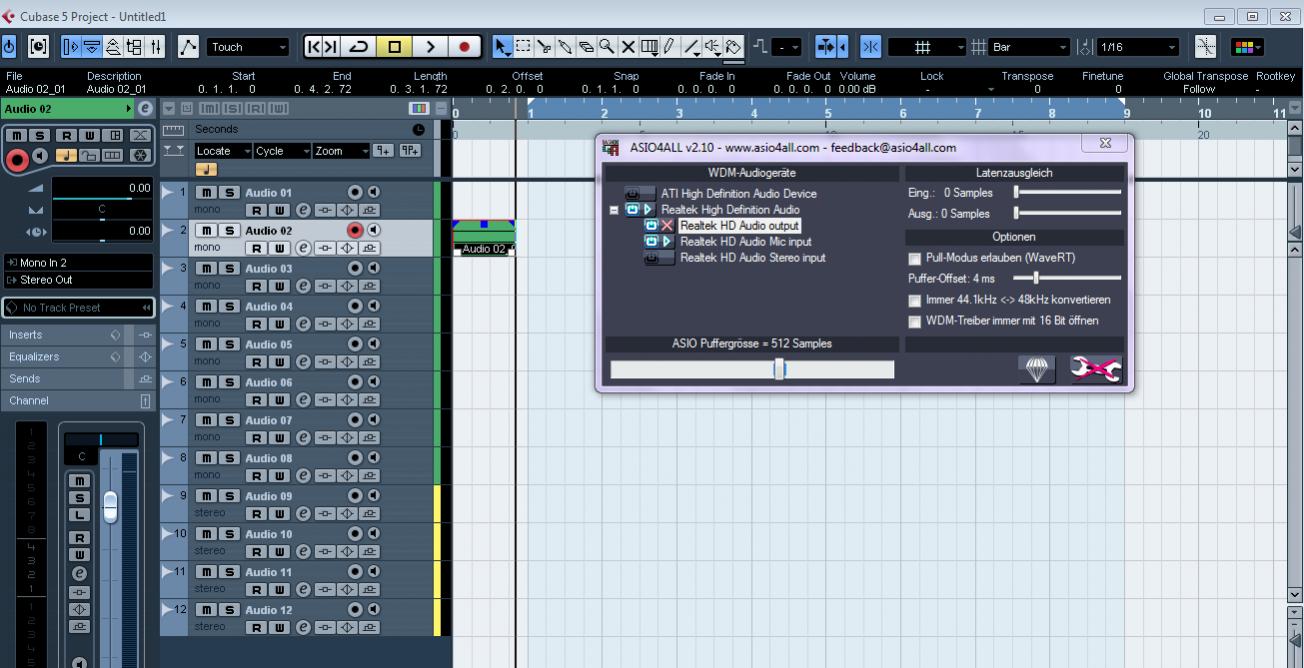Viewport: 1304px width, 668px height.
Task: Record-enable the Audio 04 track
Action: point(354,306)
